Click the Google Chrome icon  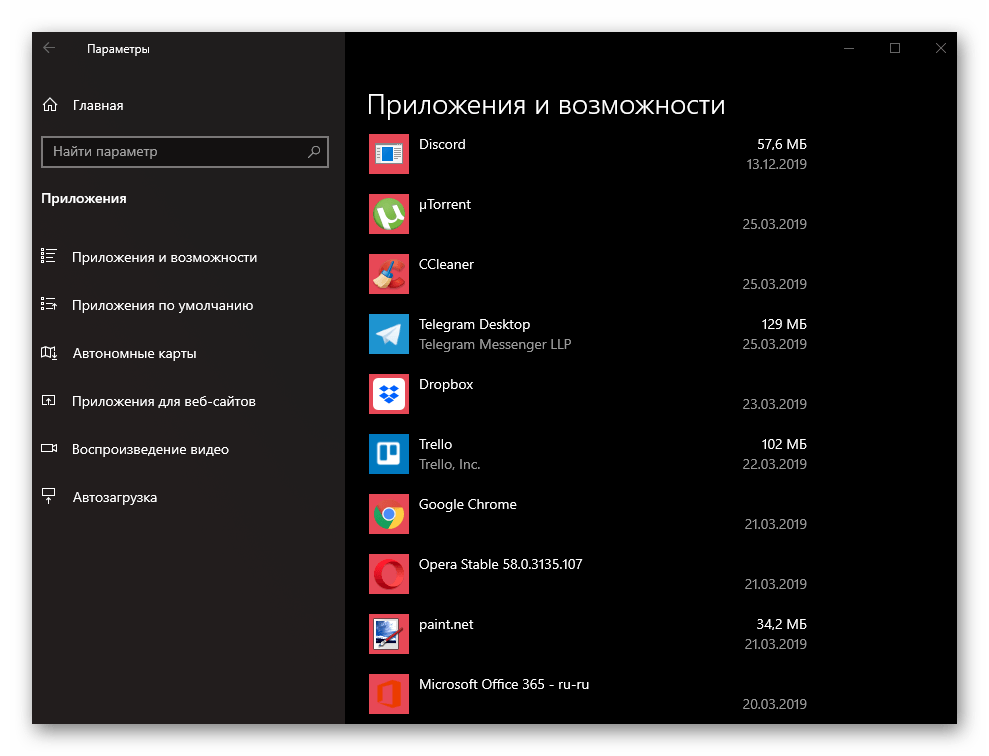click(388, 514)
